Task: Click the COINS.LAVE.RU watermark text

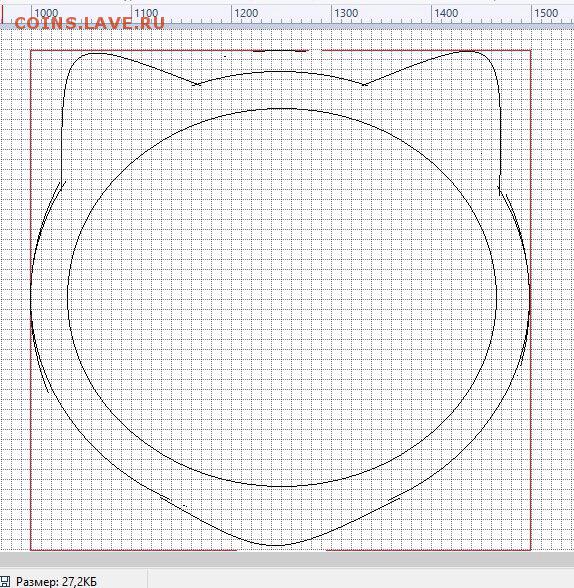Action: click(x=90, y=23)
